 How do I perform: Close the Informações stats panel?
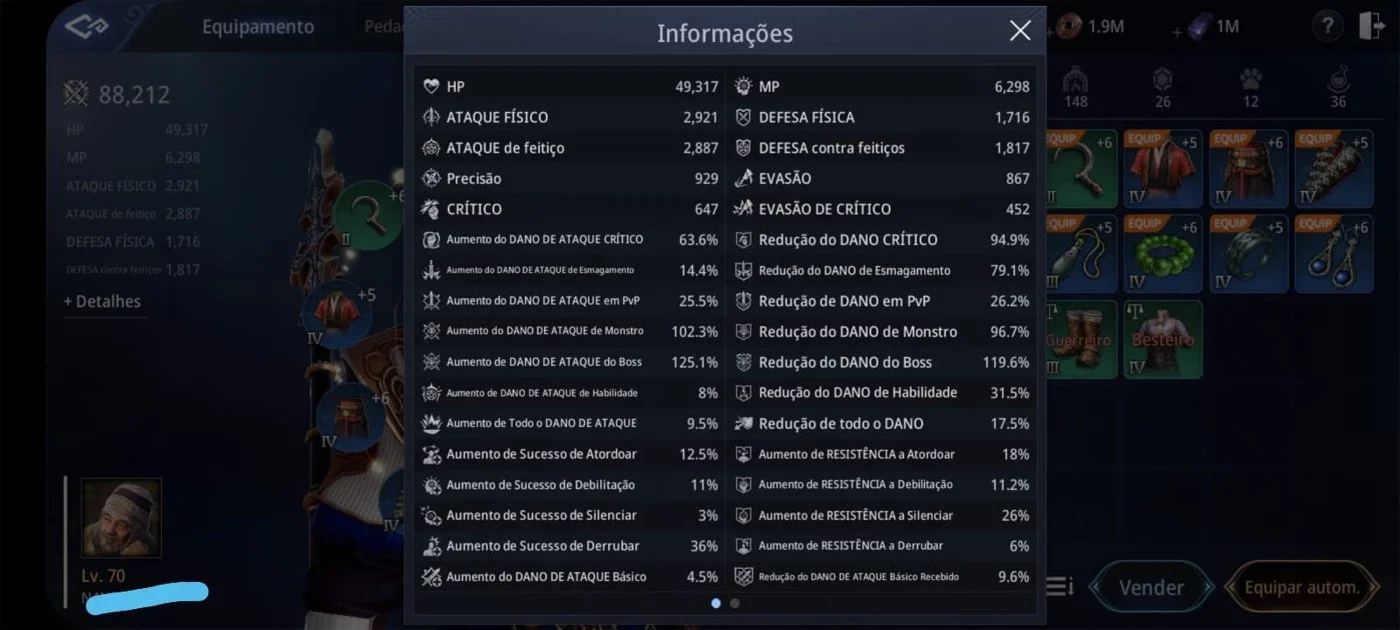tap(1020, 31)
